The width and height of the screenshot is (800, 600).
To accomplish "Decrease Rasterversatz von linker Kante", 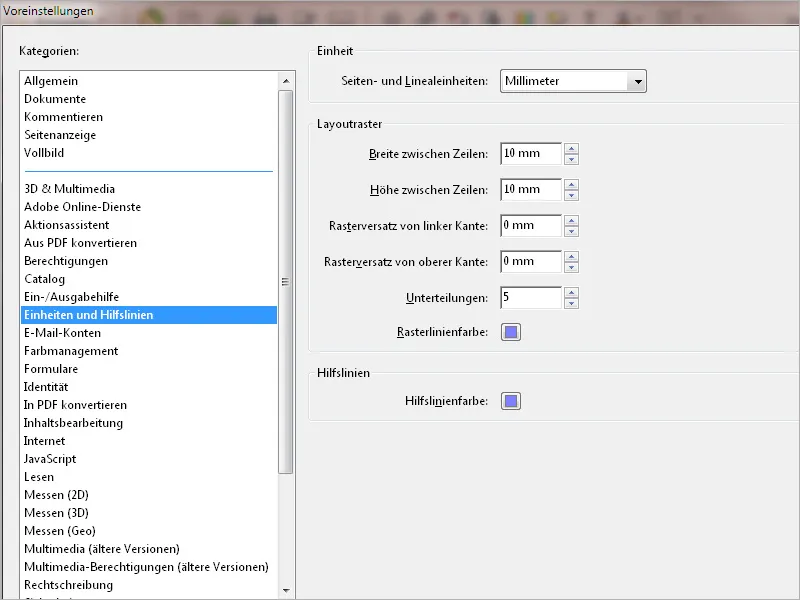I will click(x=571, y=231).
